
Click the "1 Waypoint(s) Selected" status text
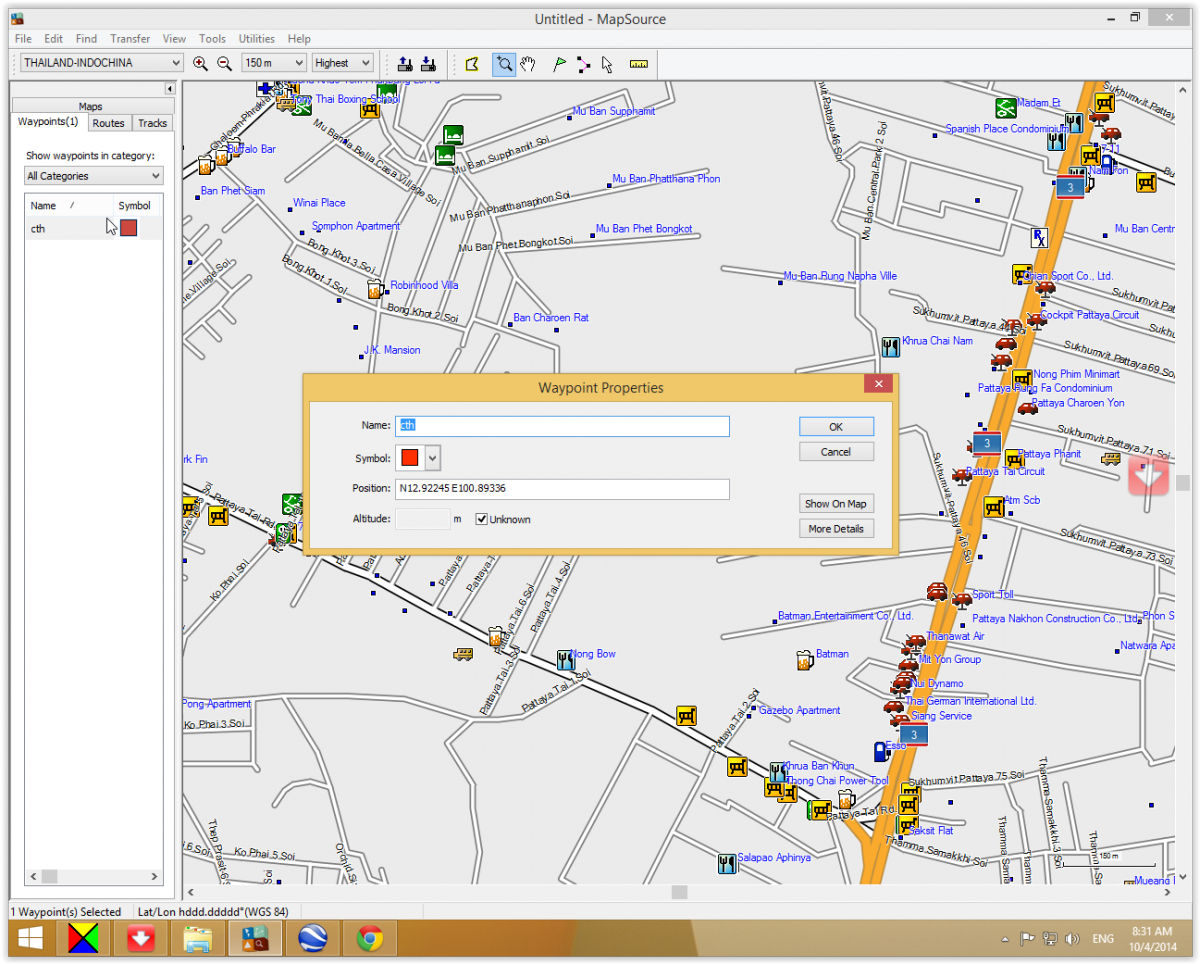[66, 912]
